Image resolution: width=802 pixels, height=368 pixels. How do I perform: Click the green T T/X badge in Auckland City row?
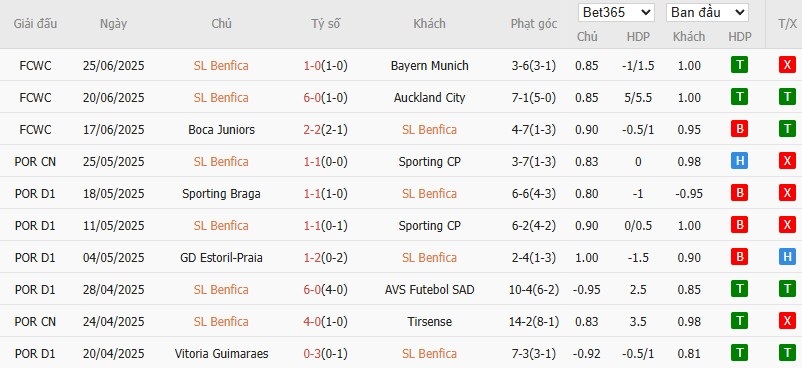click(787, 97)
